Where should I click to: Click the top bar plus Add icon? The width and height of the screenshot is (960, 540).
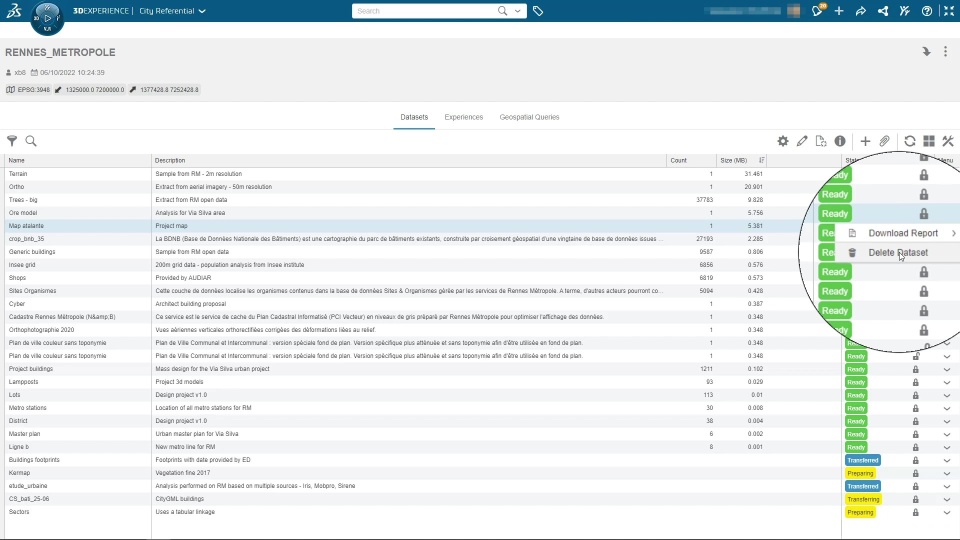(x=839, y=11)
